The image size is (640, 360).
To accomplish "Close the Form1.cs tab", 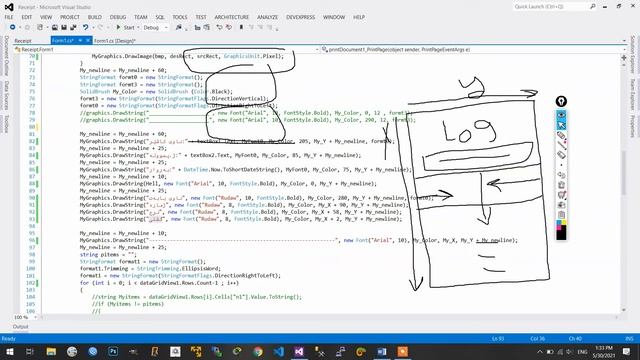I will [x=88, y=40].
